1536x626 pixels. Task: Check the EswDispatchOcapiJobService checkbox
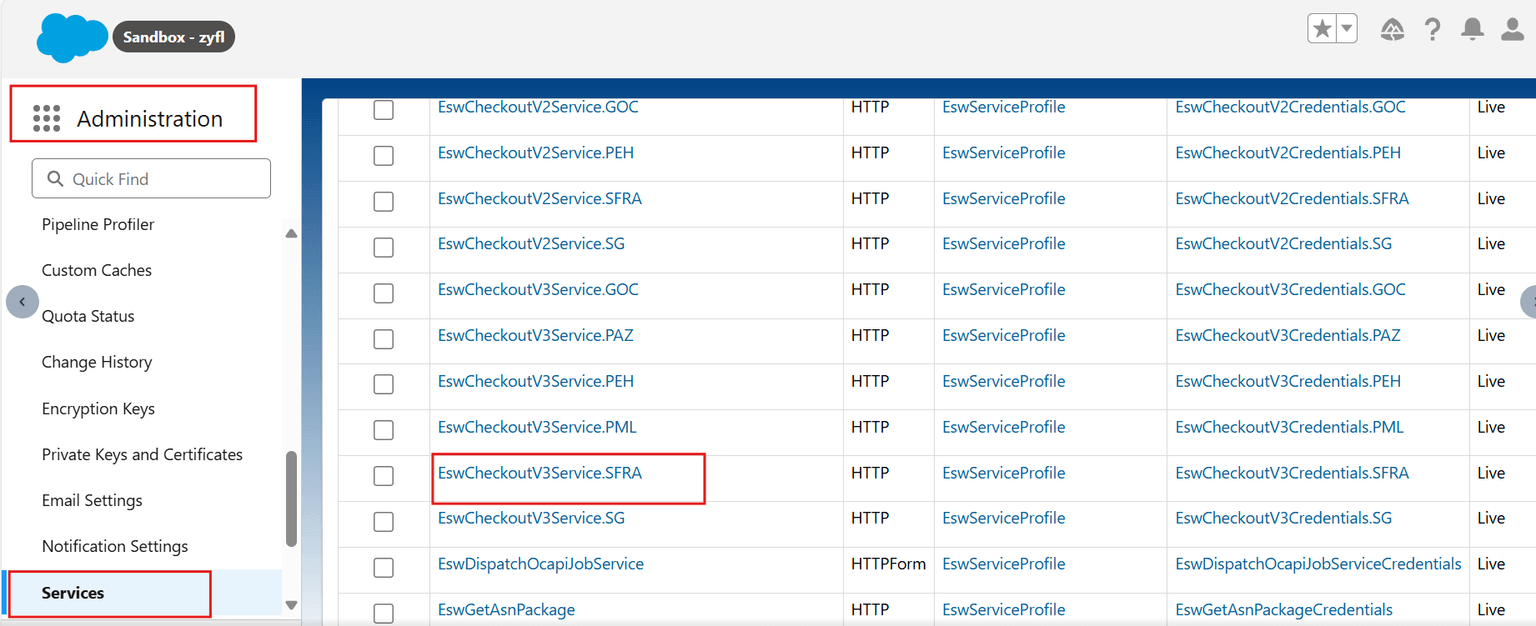point(383,568)
